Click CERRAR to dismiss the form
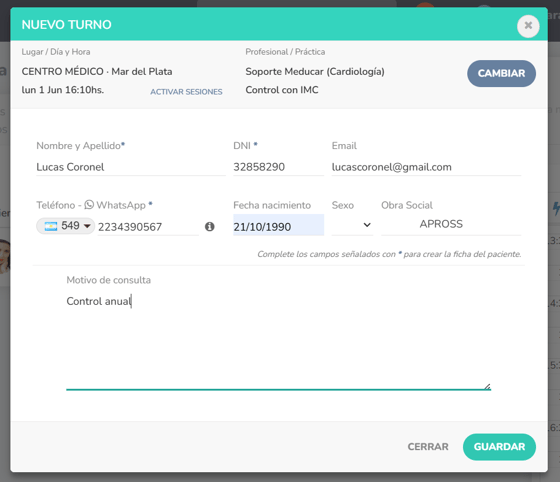The height and width of the screenshot is (482, 560). [428, 447]
